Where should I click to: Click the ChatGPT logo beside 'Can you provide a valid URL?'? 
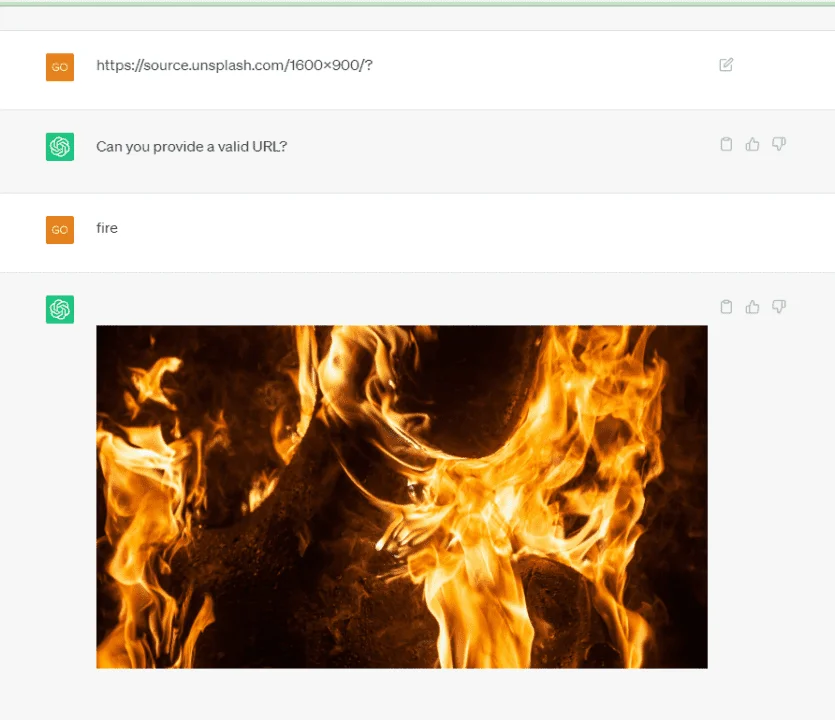(x=60, y=146)
